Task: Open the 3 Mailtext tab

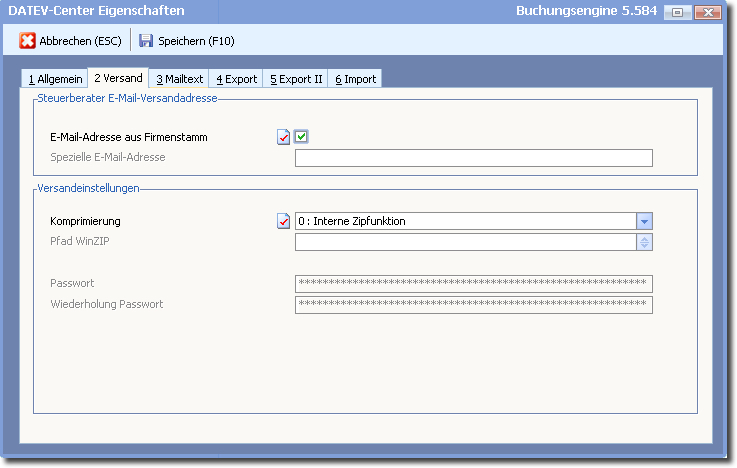Action: click(179, 79)
